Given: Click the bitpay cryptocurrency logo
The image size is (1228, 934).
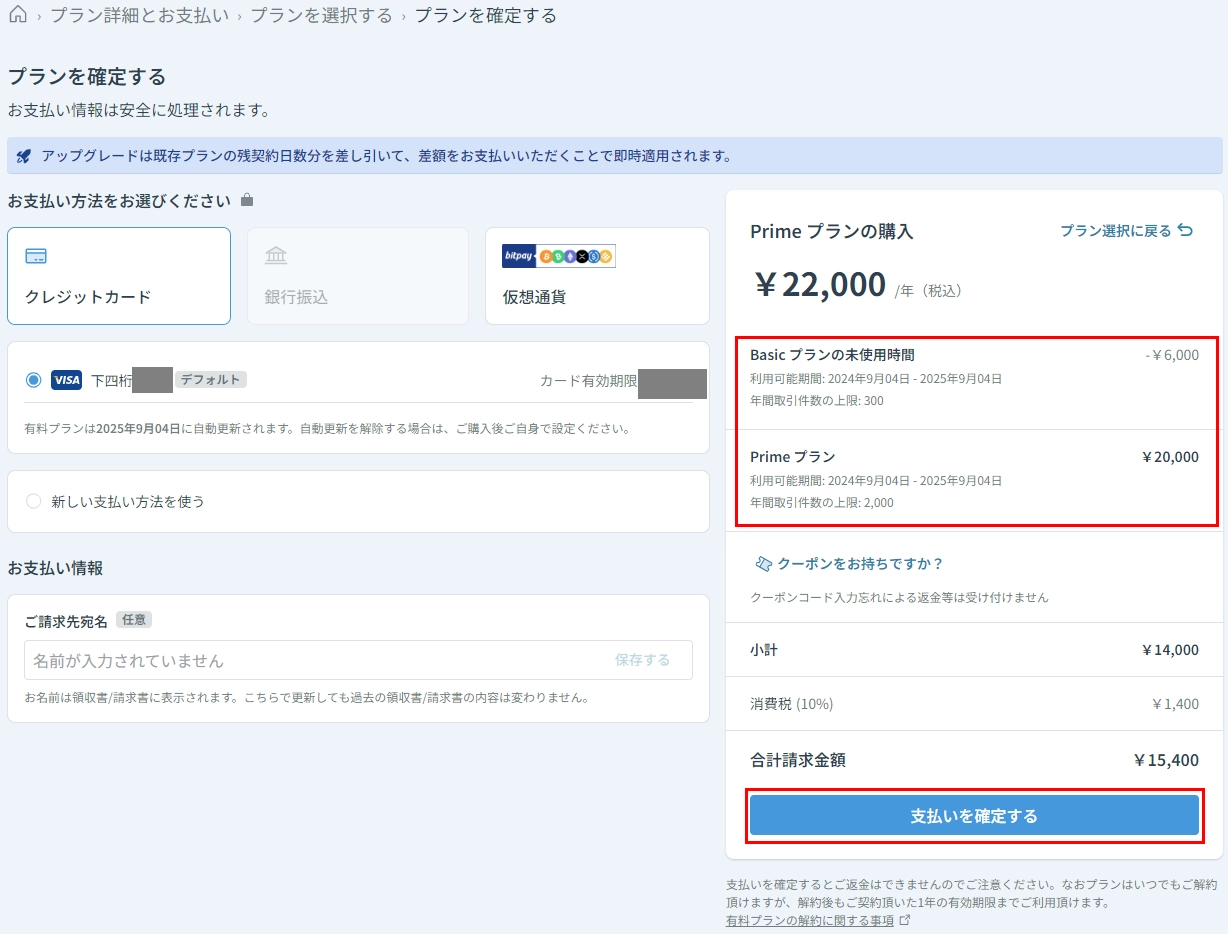Looking at the screenshot, I should pyautogui.click(x=559, y=256).
